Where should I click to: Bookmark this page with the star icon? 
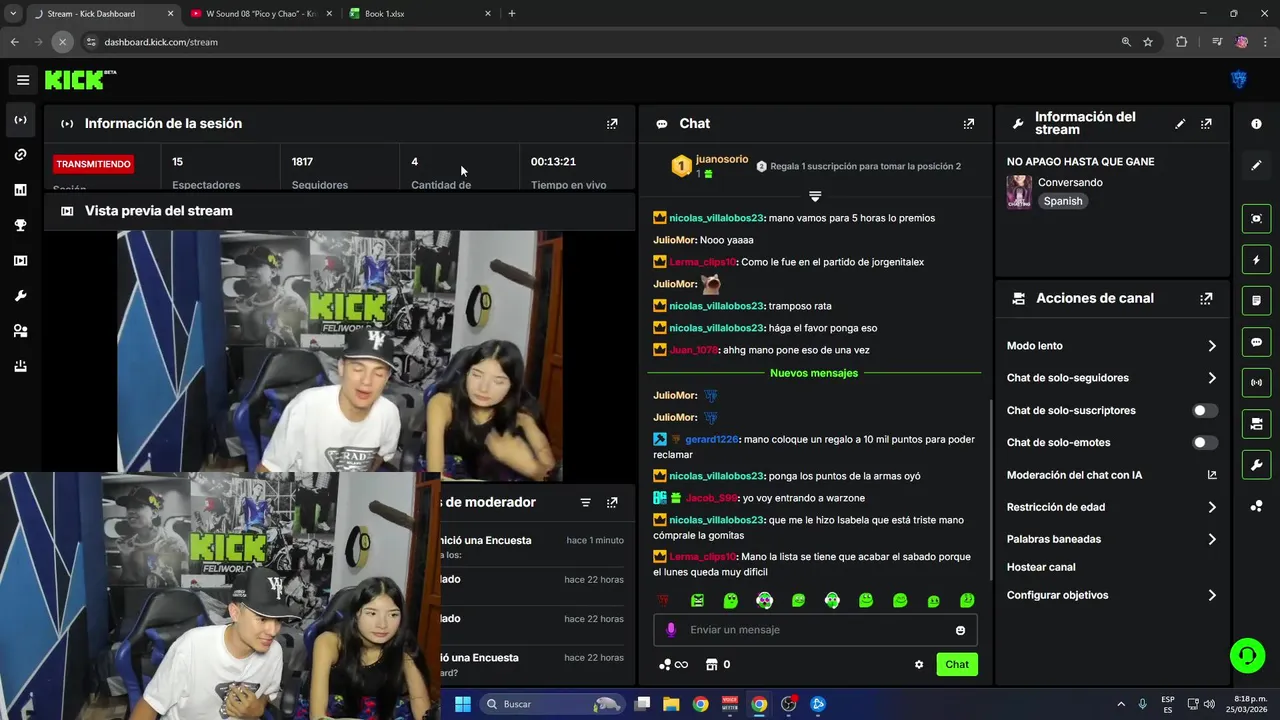click(1148, 42)
